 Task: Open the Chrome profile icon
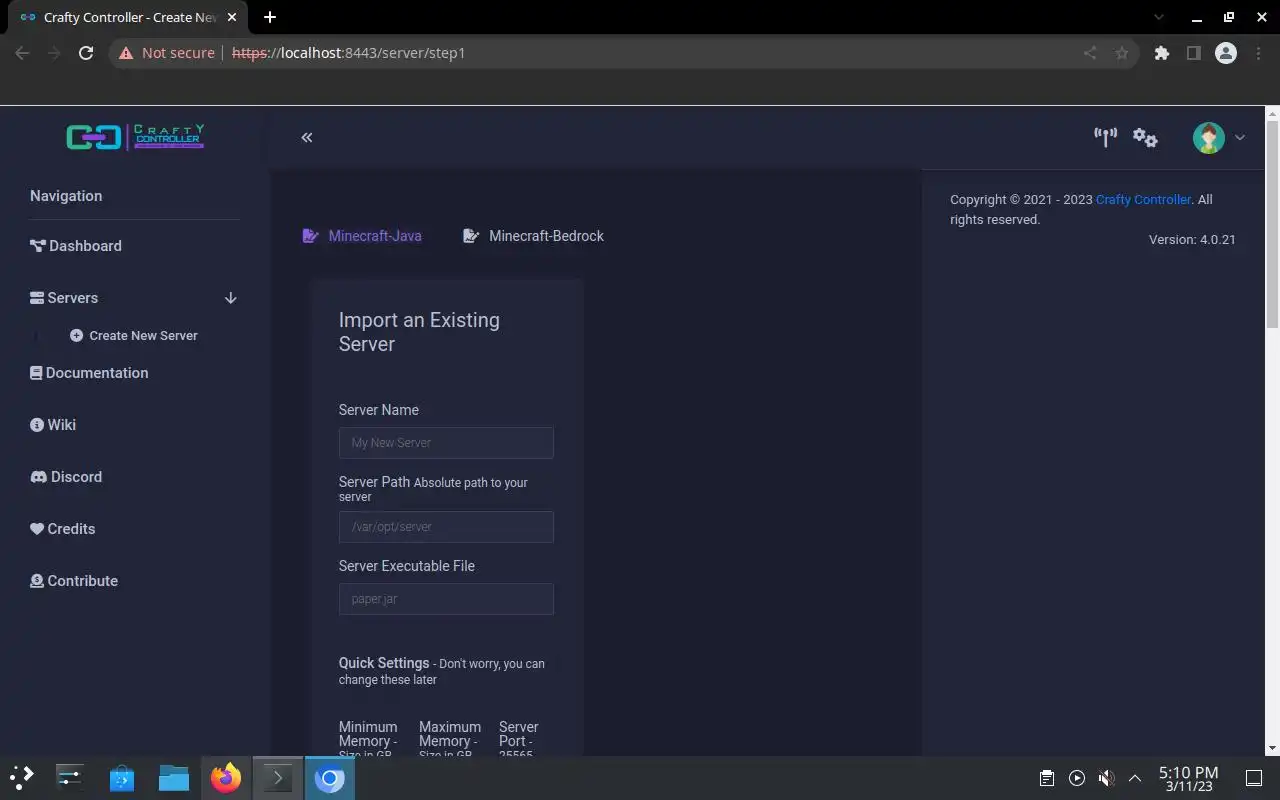1226,53
